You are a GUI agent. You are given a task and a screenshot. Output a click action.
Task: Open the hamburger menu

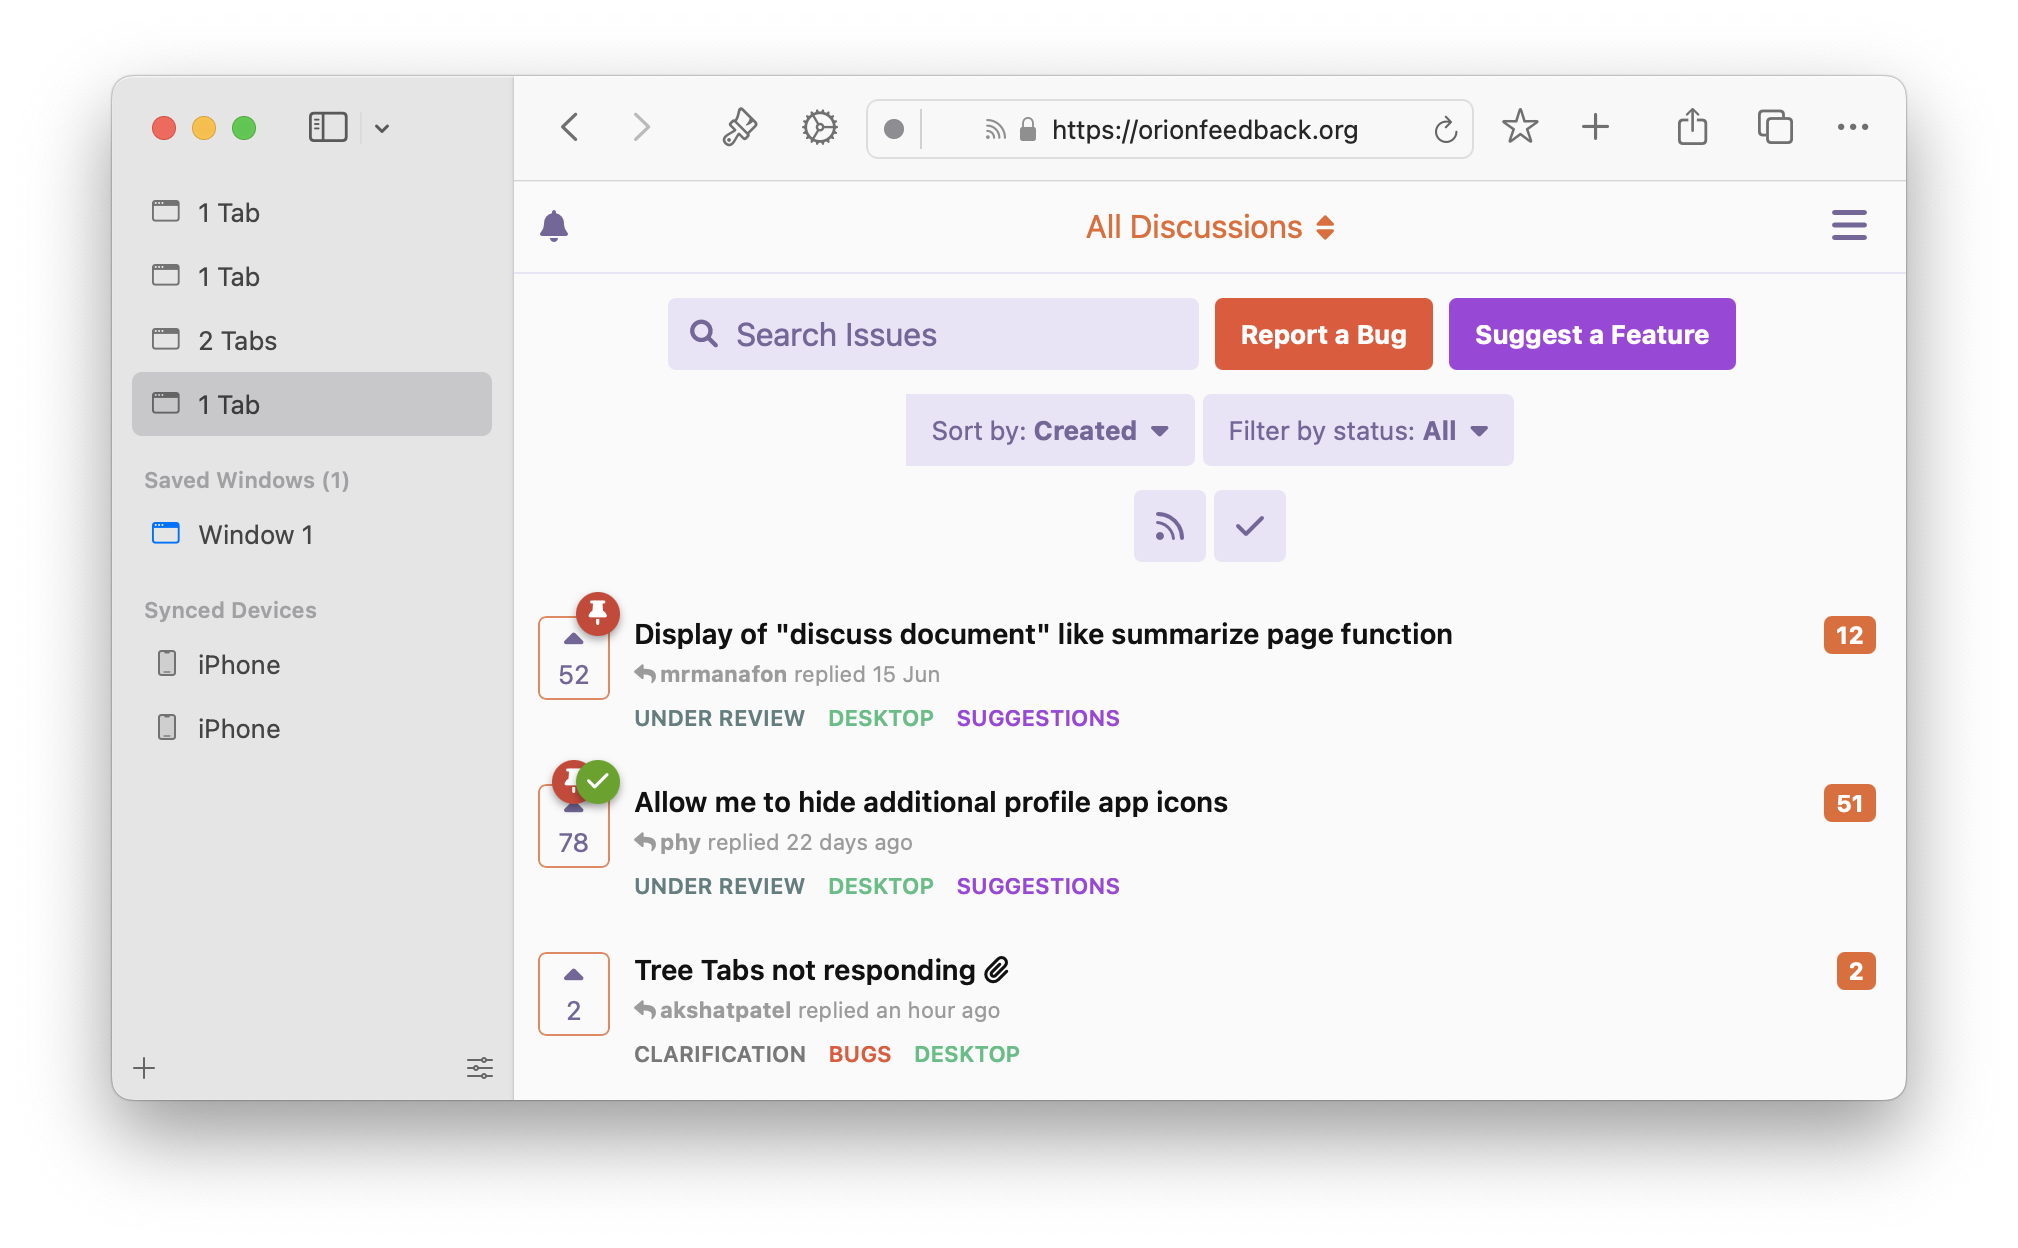click(x=1849, y=226)
